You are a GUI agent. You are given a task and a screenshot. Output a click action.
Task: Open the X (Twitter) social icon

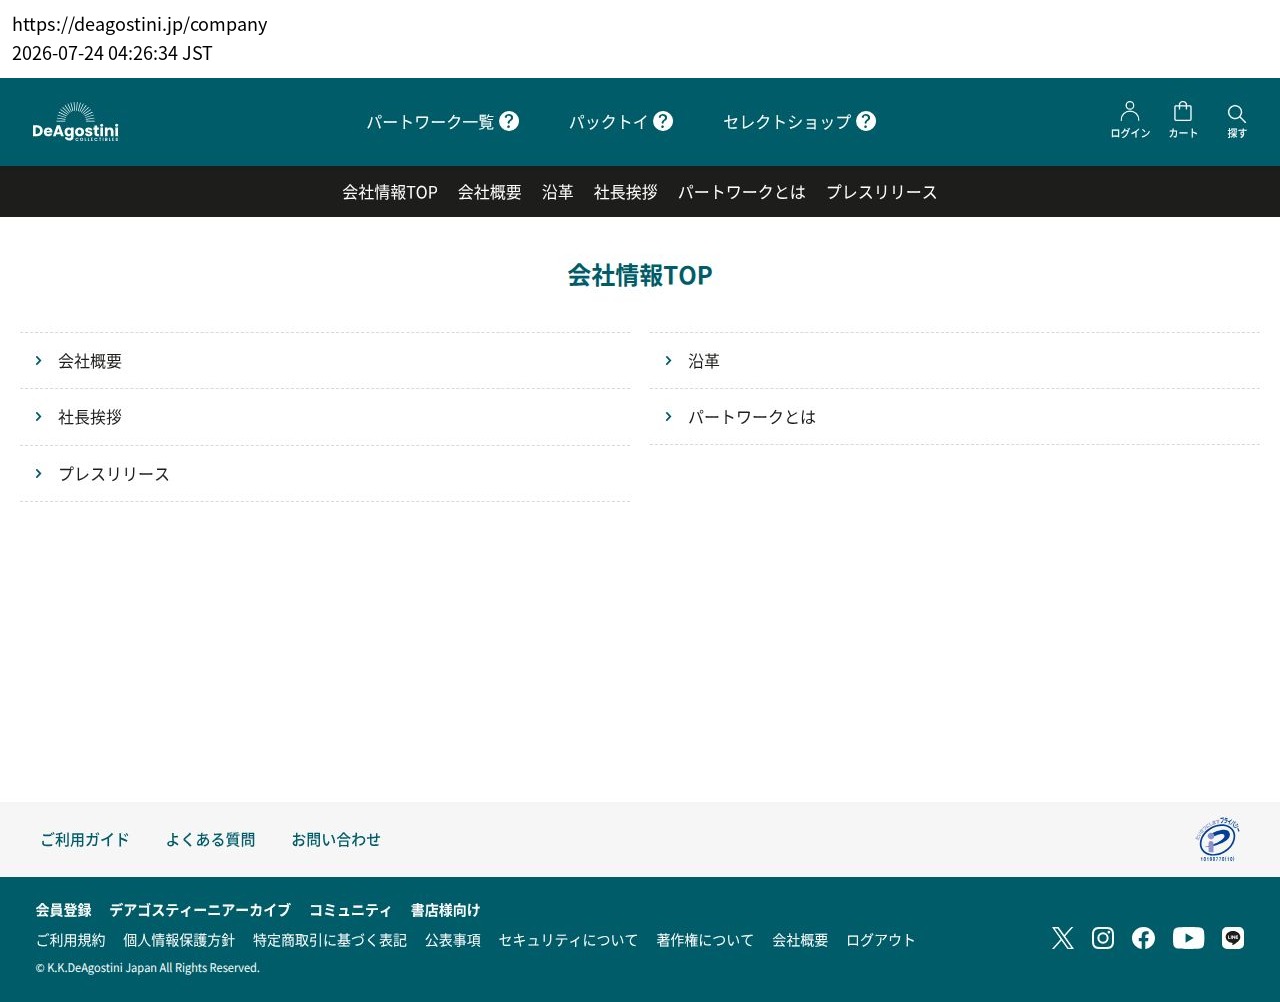click(x=1062, y=938)
